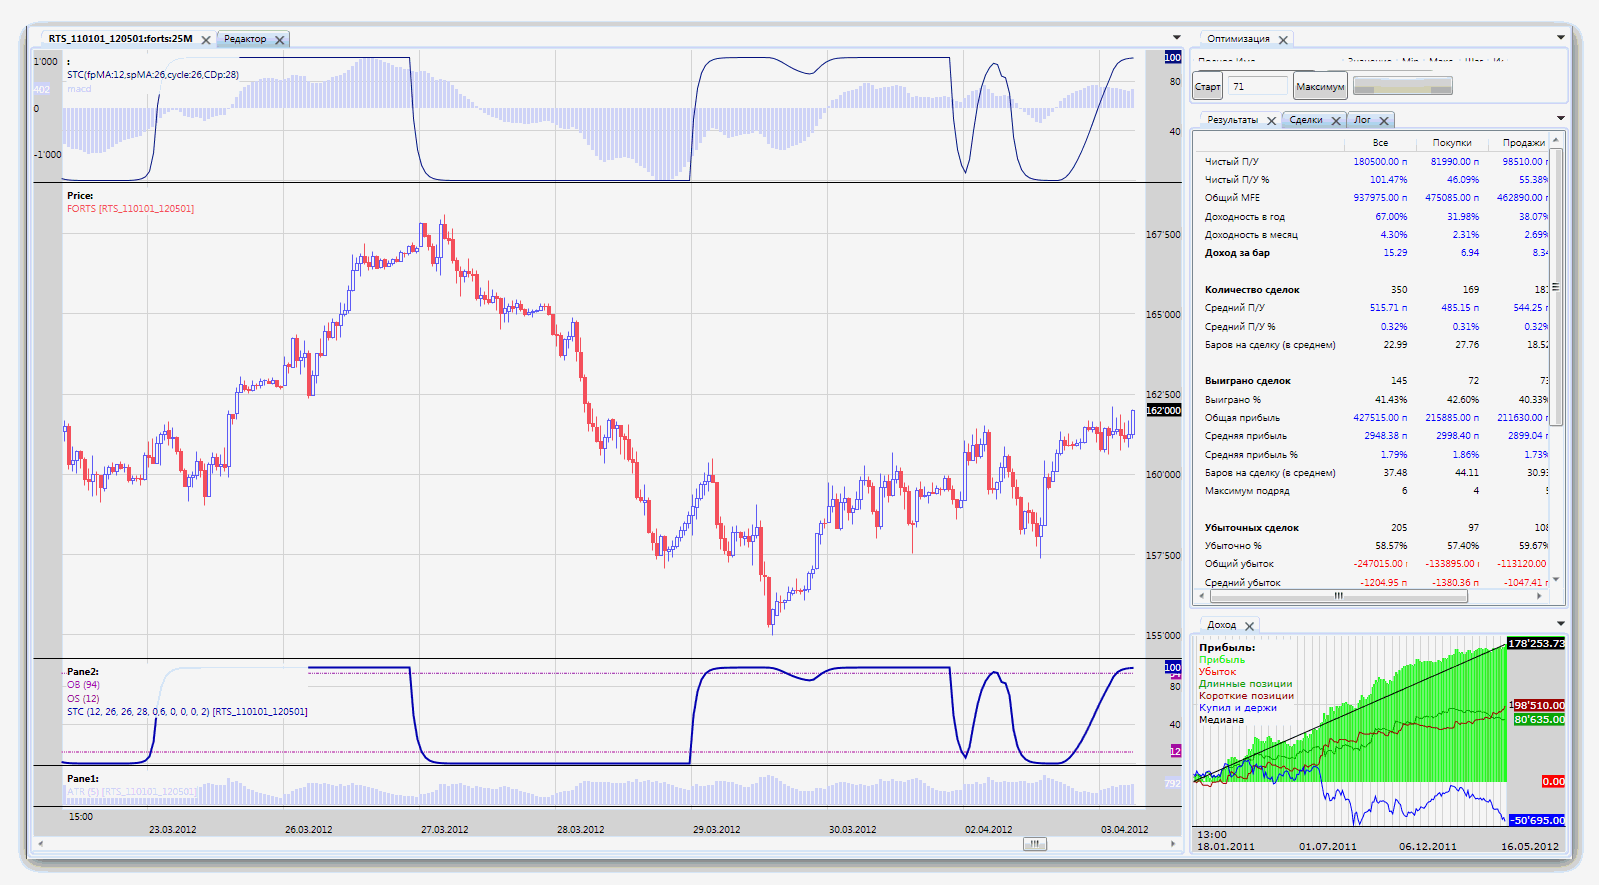The height and width of the screenshot is (885, 1599).
Task: Expand the Доход panel dropdown menu
Action: 1561,624
